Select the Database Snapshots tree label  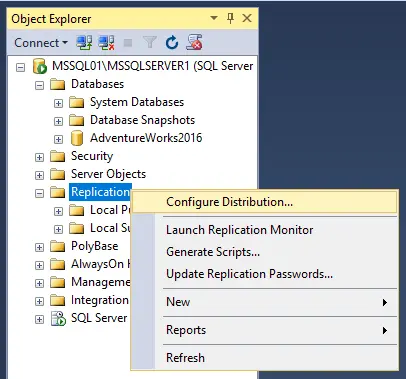point(142,120)
